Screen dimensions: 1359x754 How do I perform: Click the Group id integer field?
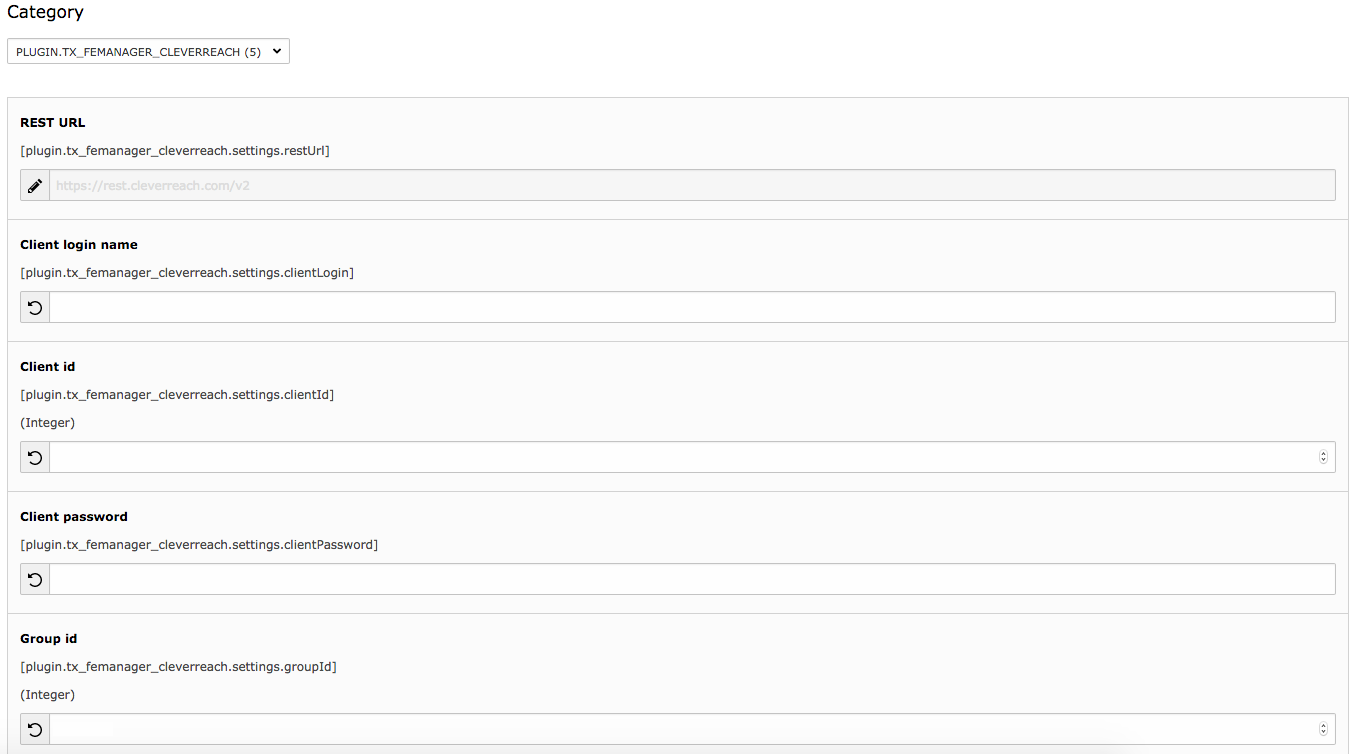(692, 729)
